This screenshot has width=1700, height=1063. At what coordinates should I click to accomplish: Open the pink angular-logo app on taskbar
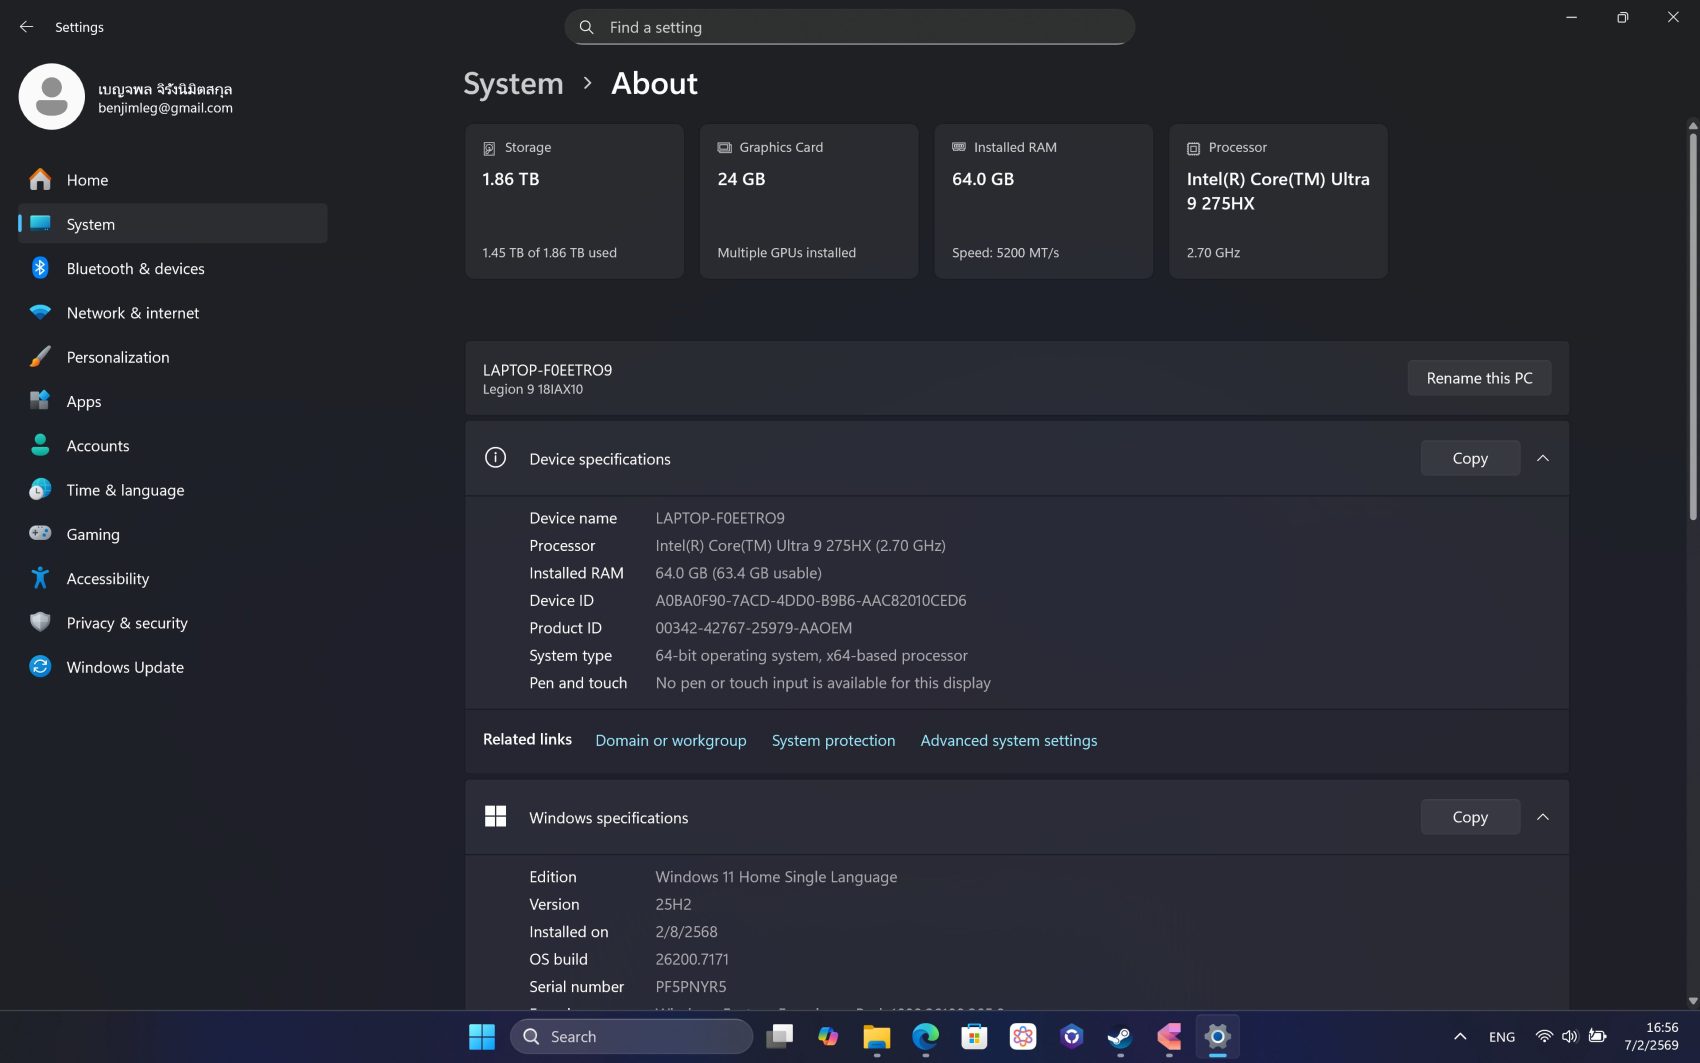[1169, 1037]
